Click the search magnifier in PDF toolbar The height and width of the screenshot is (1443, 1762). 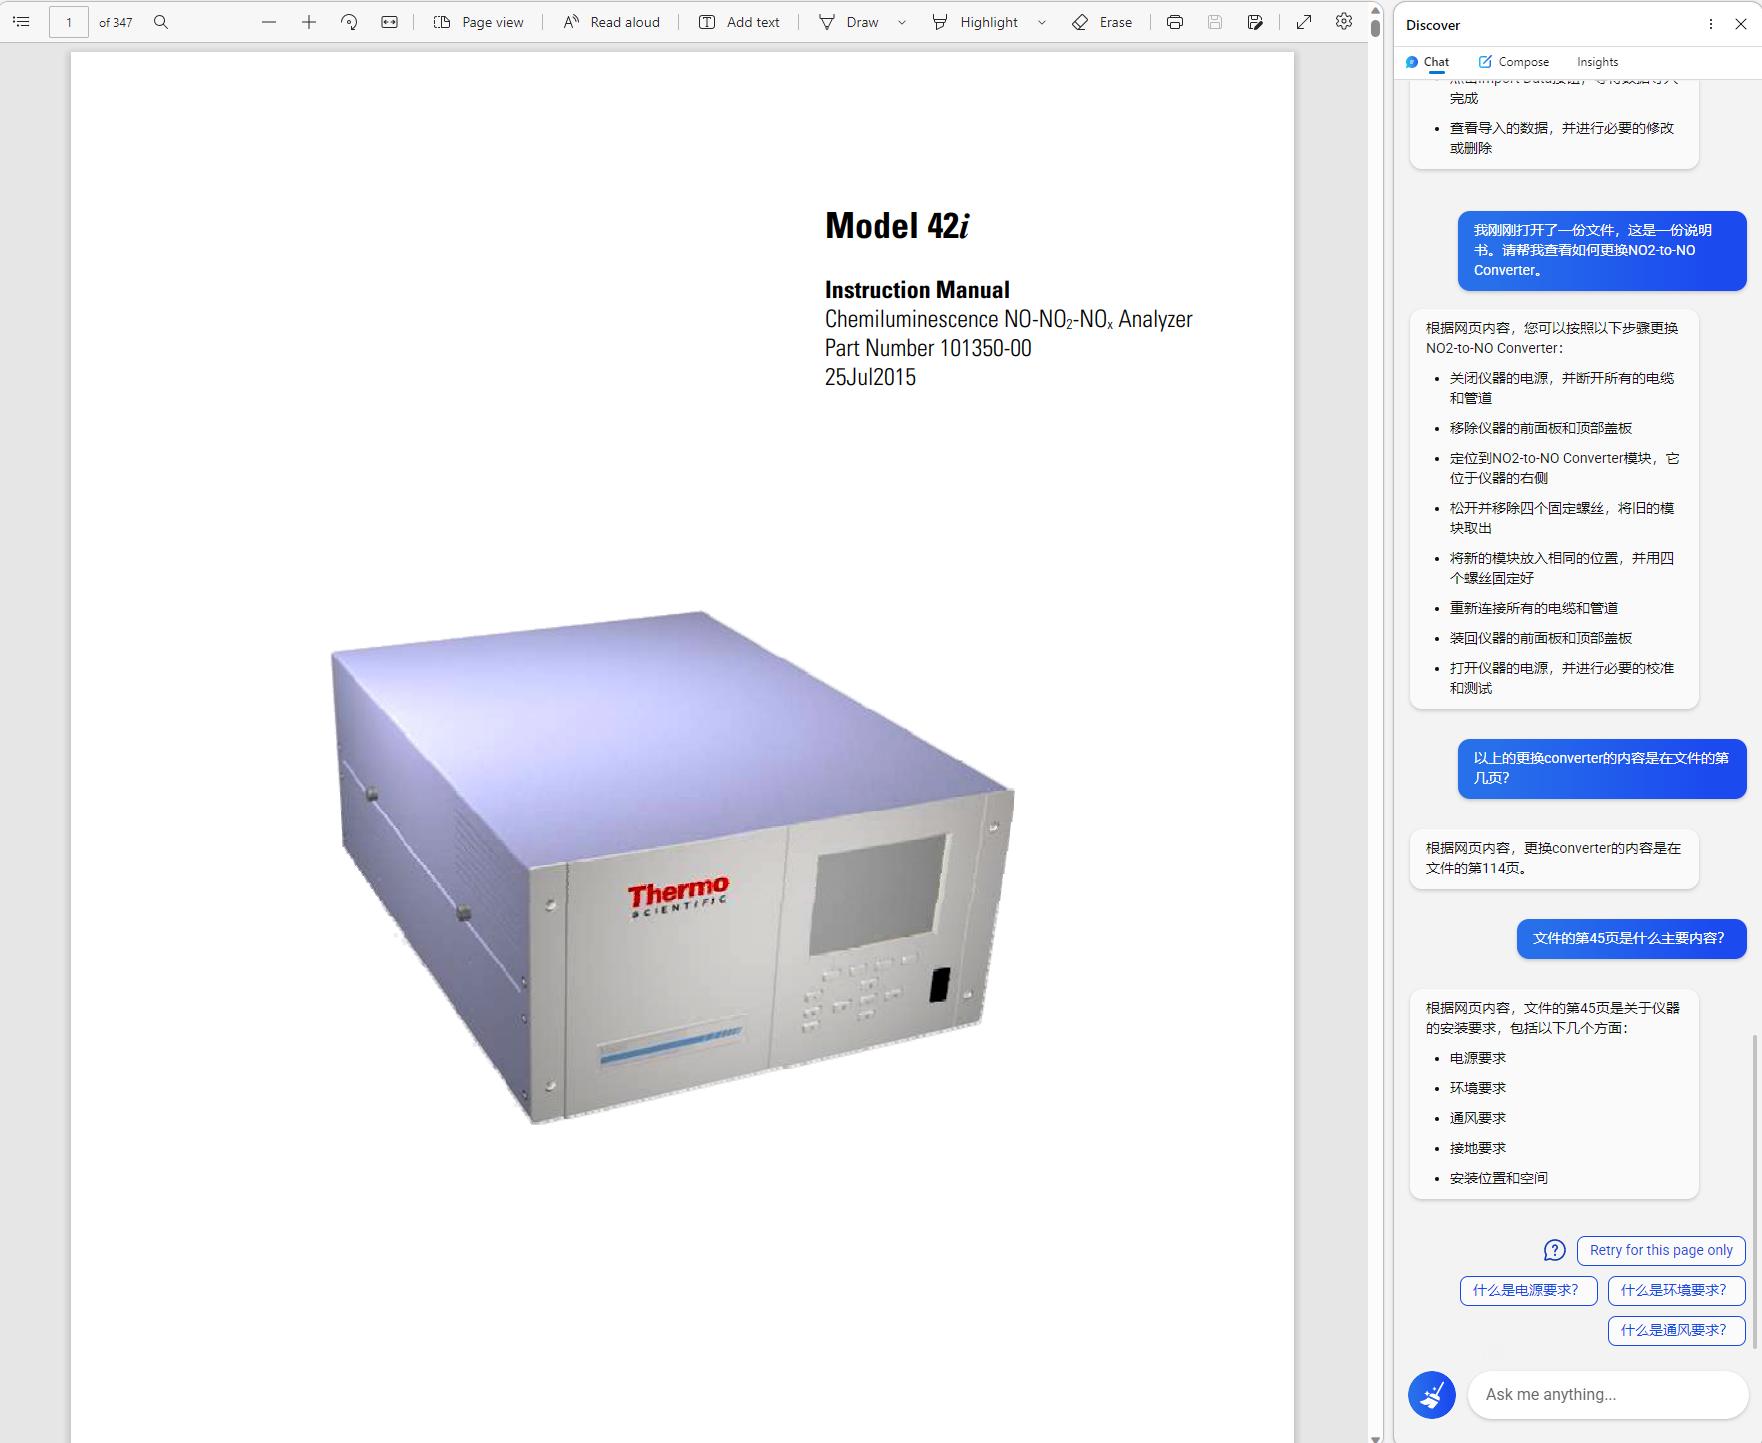coord(160,21)
